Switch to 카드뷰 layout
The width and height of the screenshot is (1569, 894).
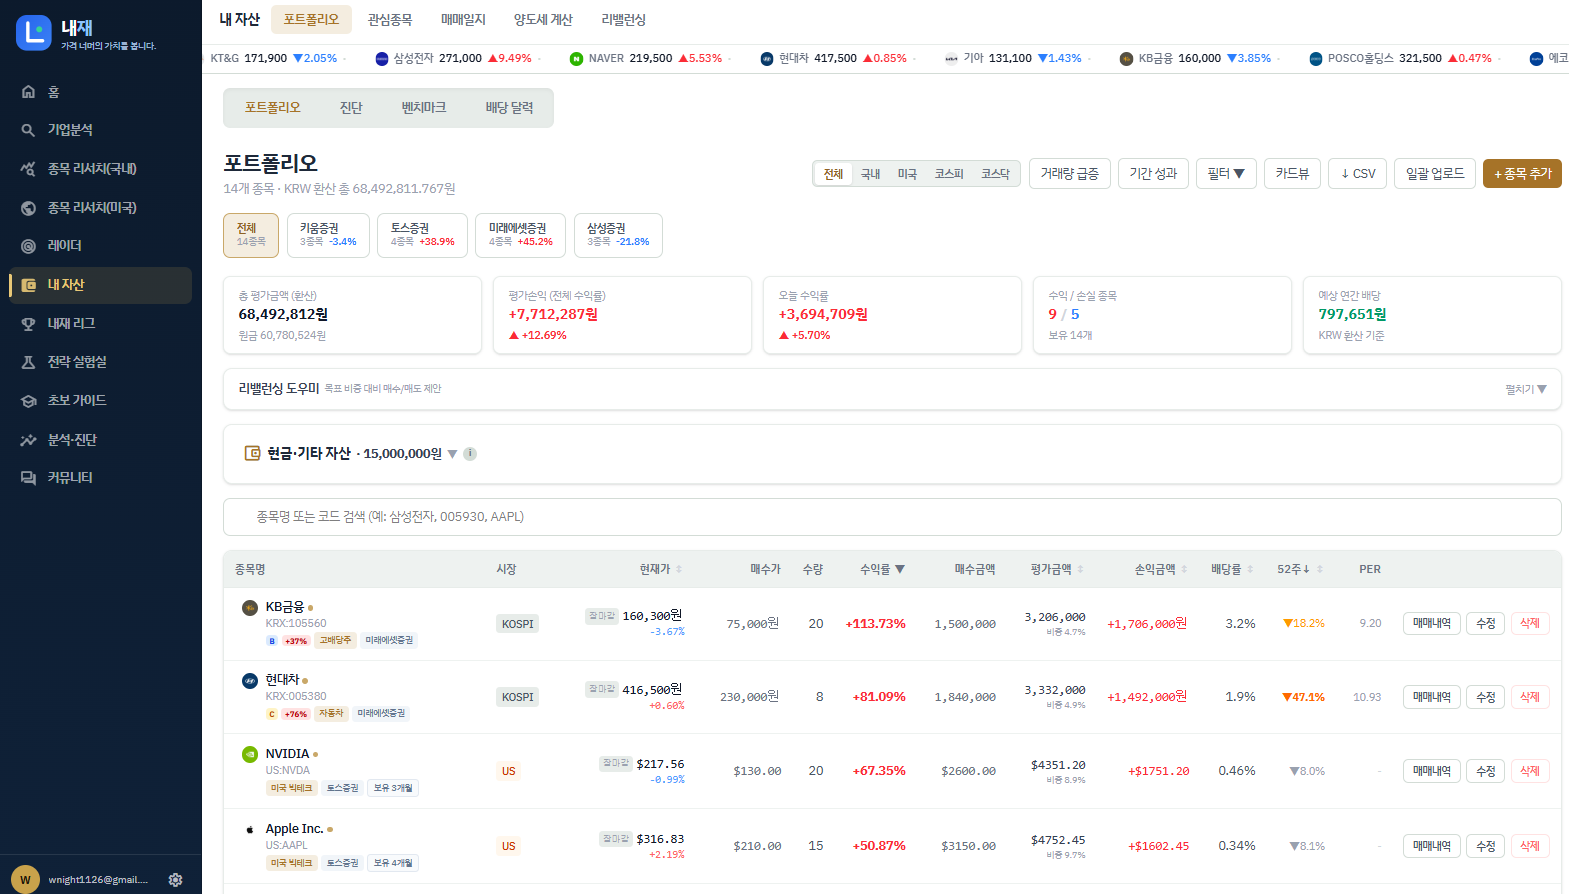coord(1293,174)
